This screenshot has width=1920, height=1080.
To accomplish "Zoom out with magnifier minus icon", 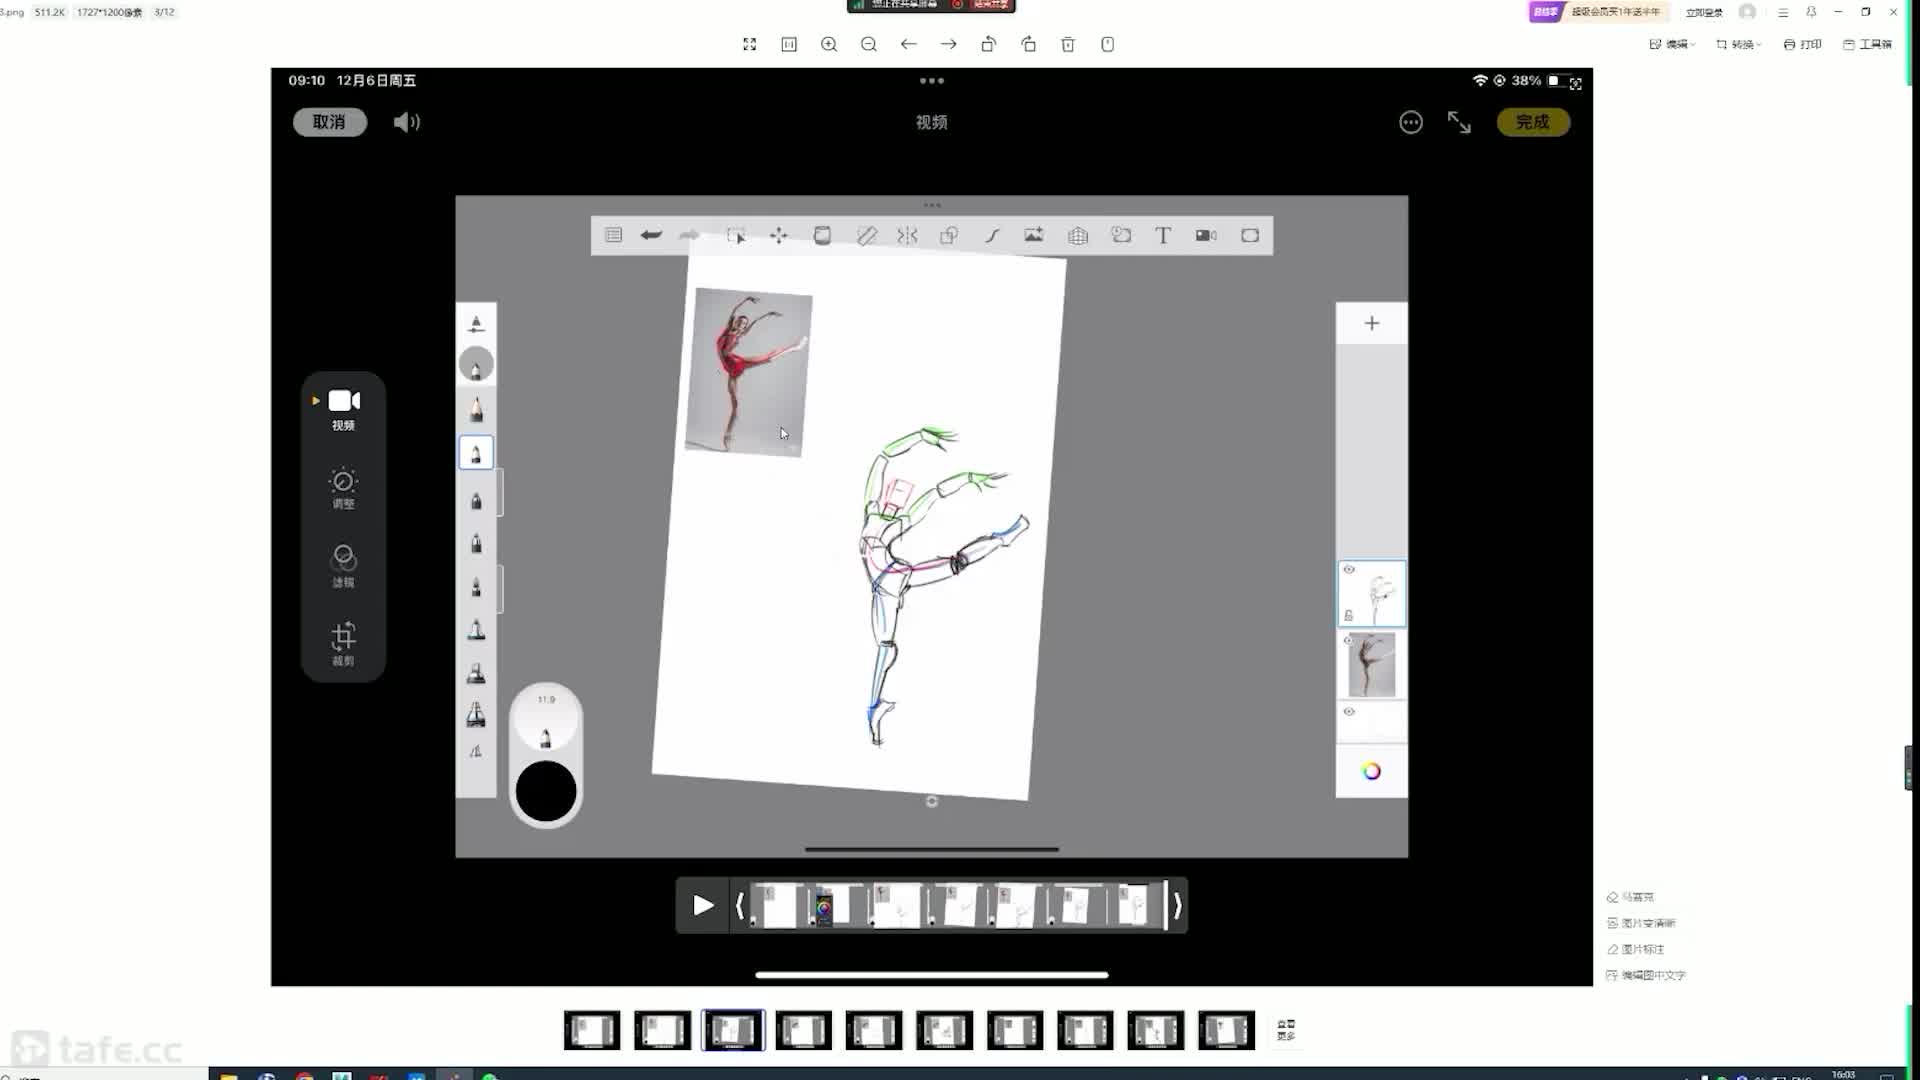I will click(x=869, y=44).
